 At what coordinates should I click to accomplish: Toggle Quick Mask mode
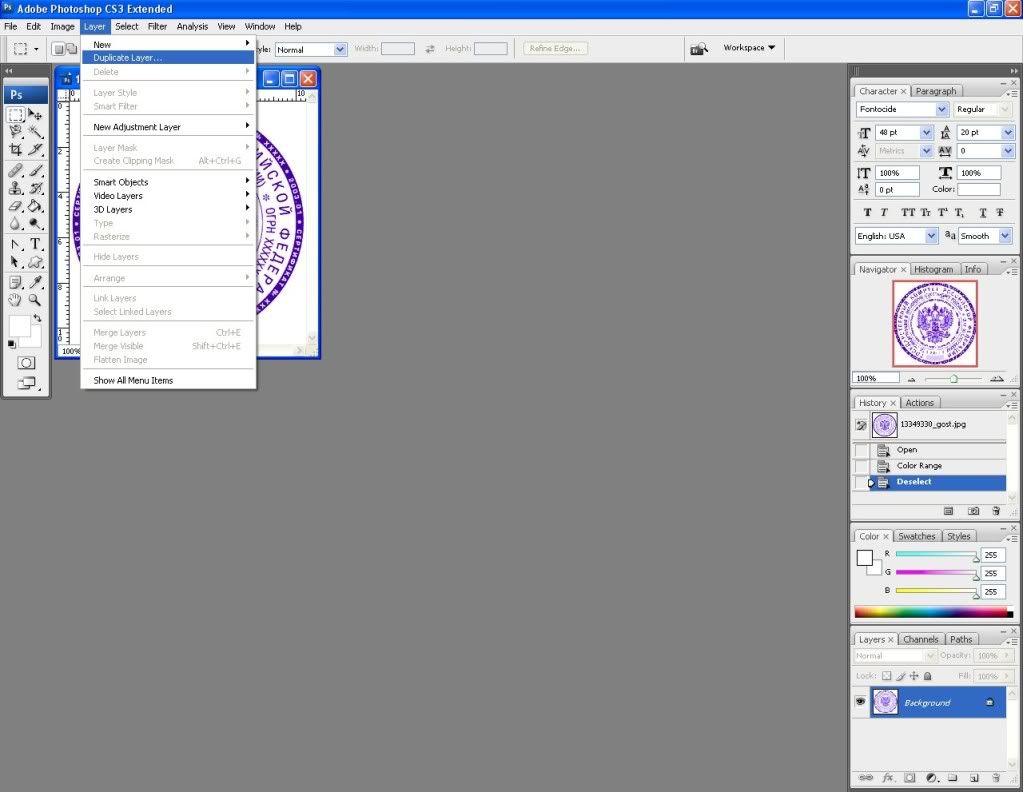[26, 363]
